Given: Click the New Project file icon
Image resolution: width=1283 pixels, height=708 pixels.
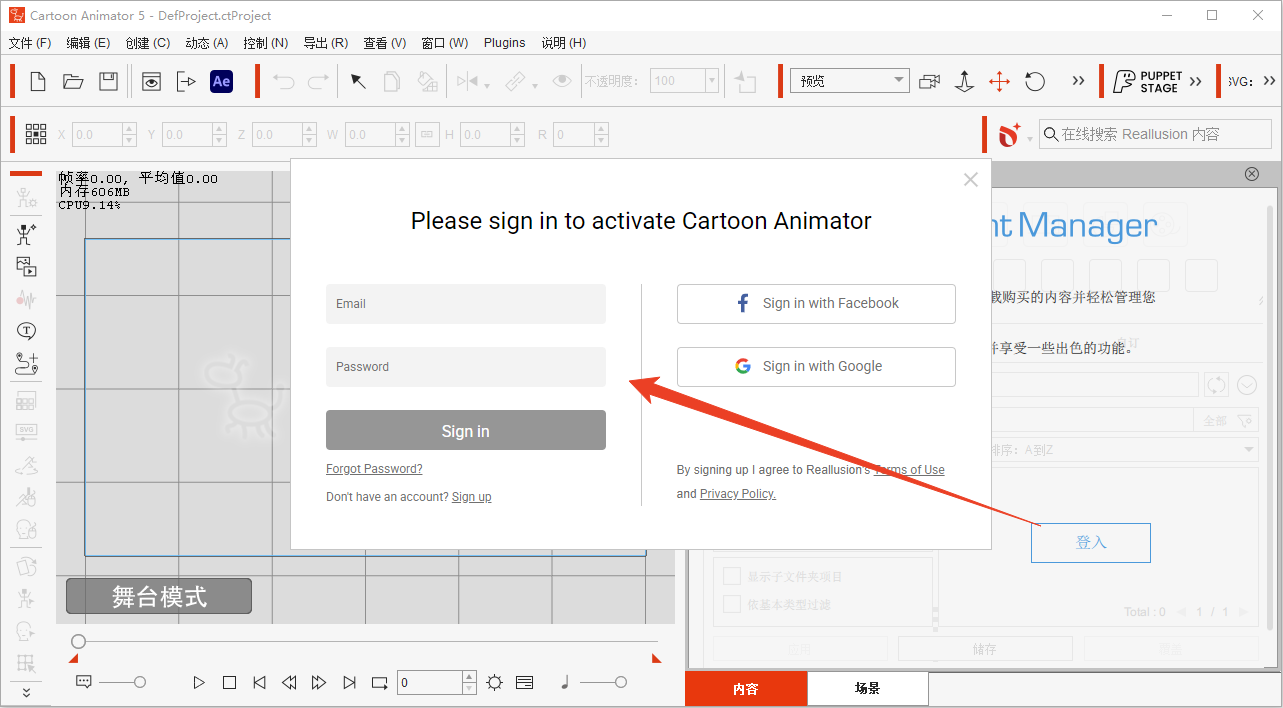Looking at the screenshot, I should click(38, 82).
